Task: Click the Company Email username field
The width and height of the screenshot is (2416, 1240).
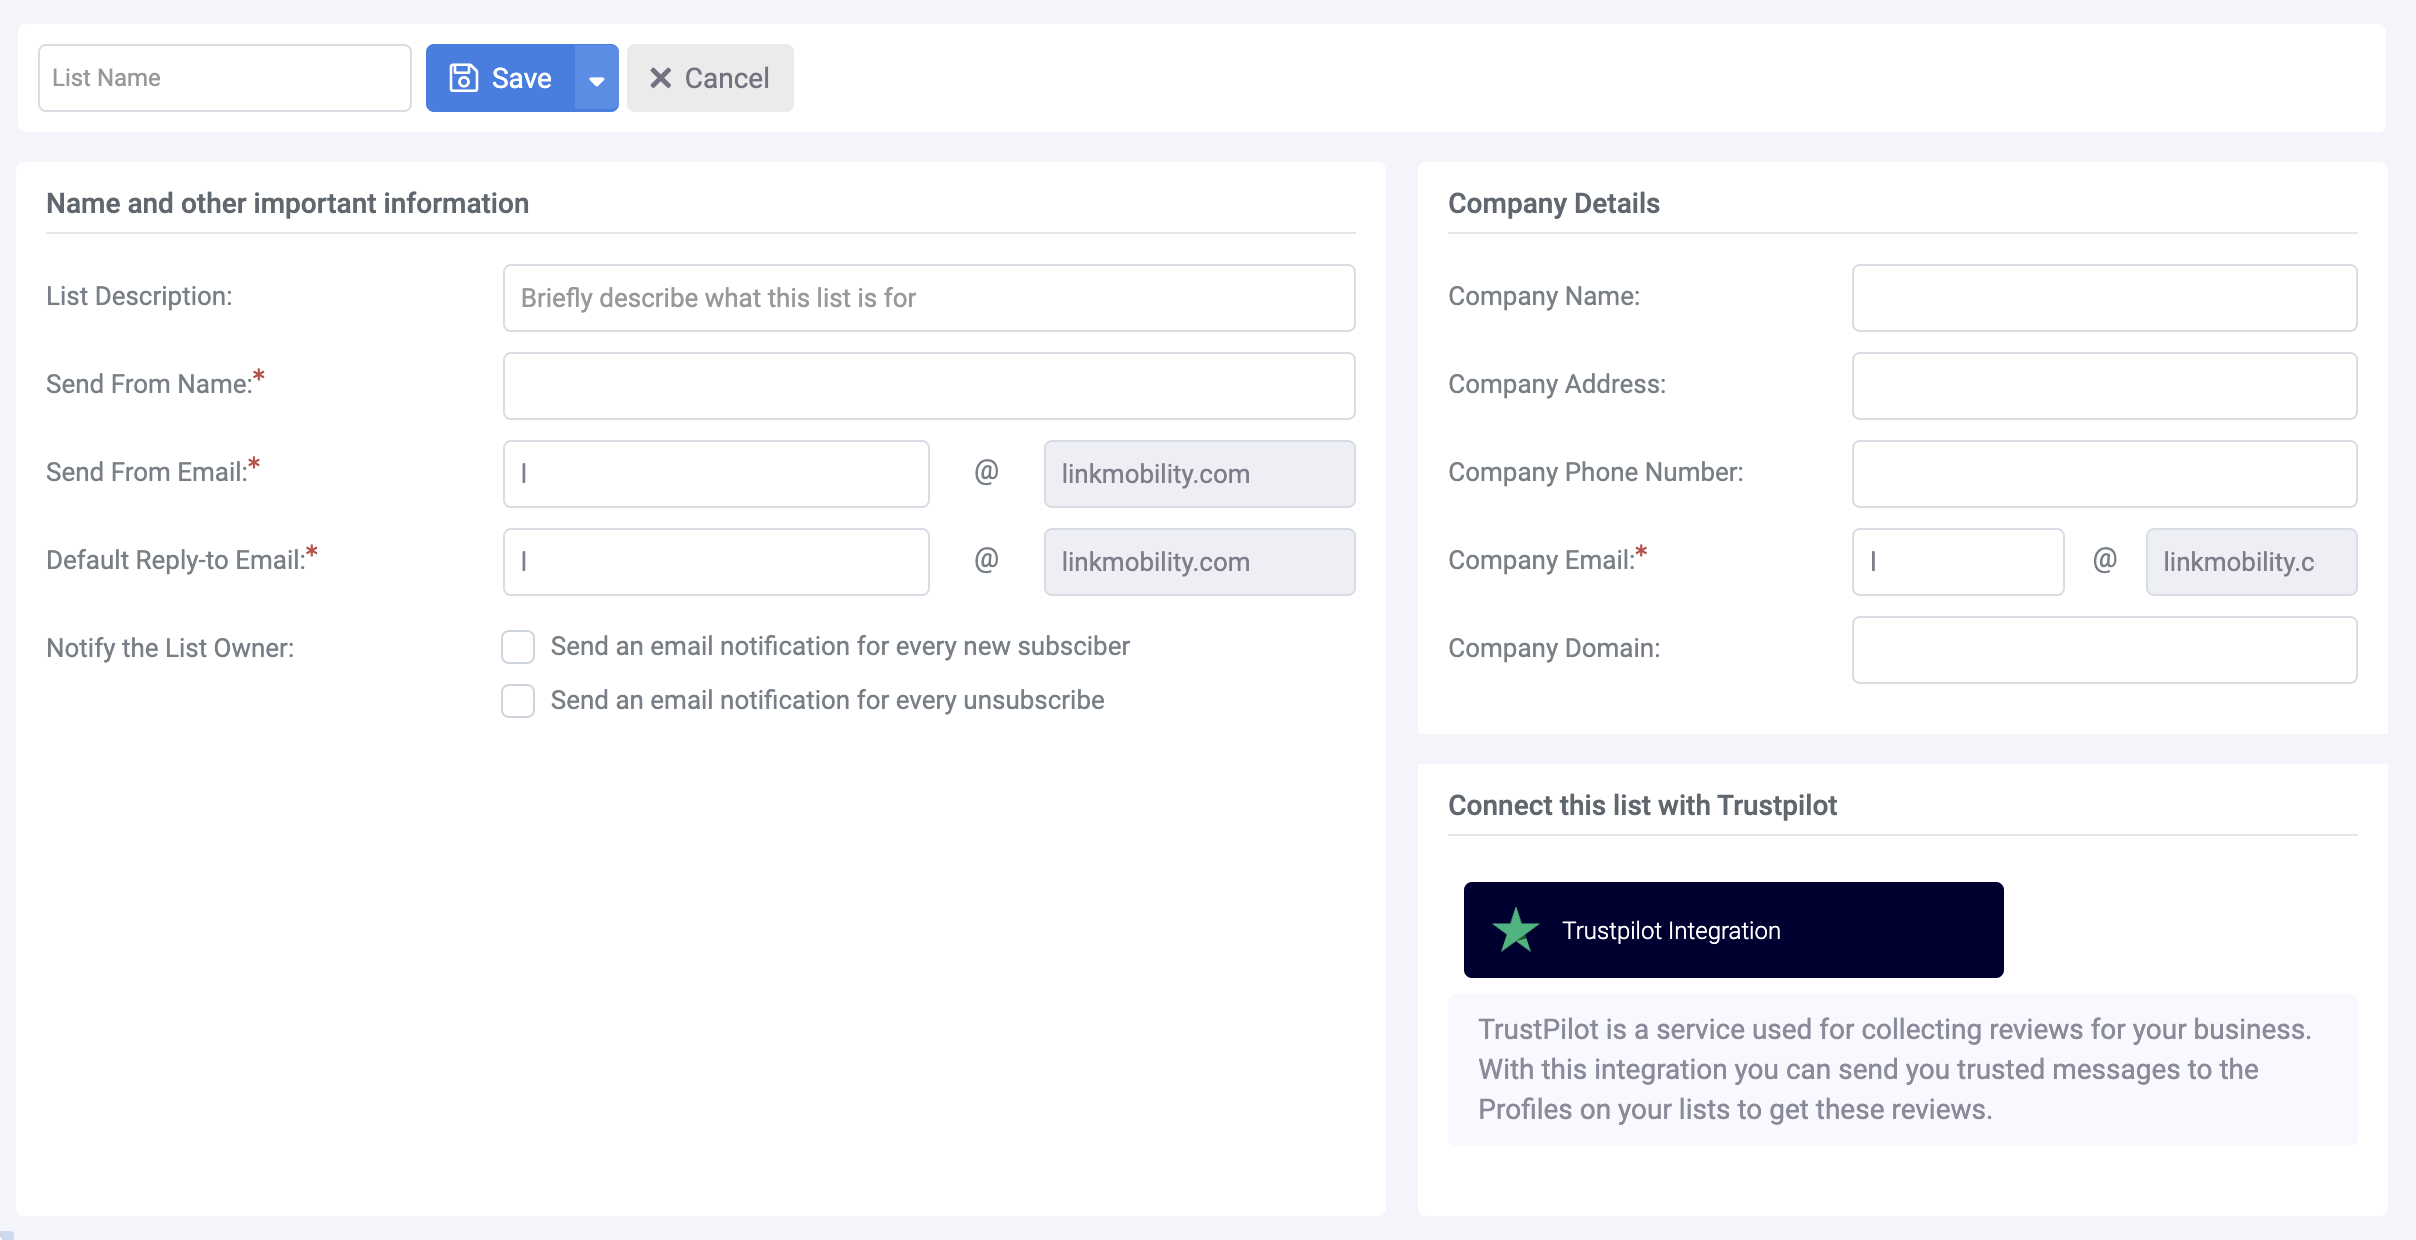Action: coord(1958,562)
